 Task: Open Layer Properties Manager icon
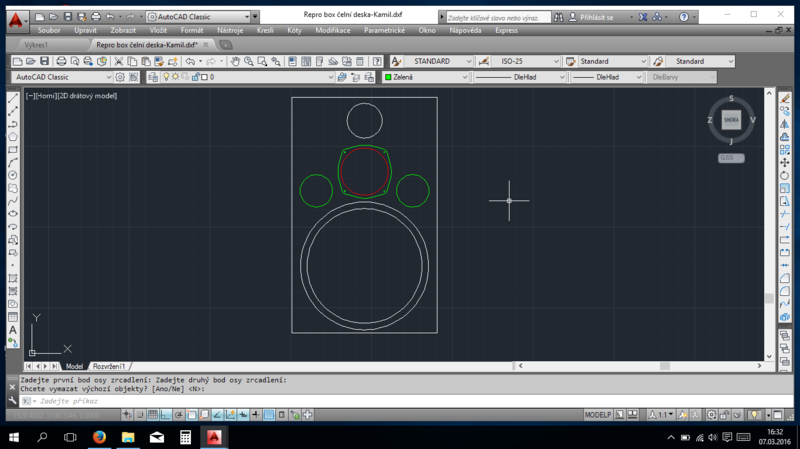click(153, 77)
